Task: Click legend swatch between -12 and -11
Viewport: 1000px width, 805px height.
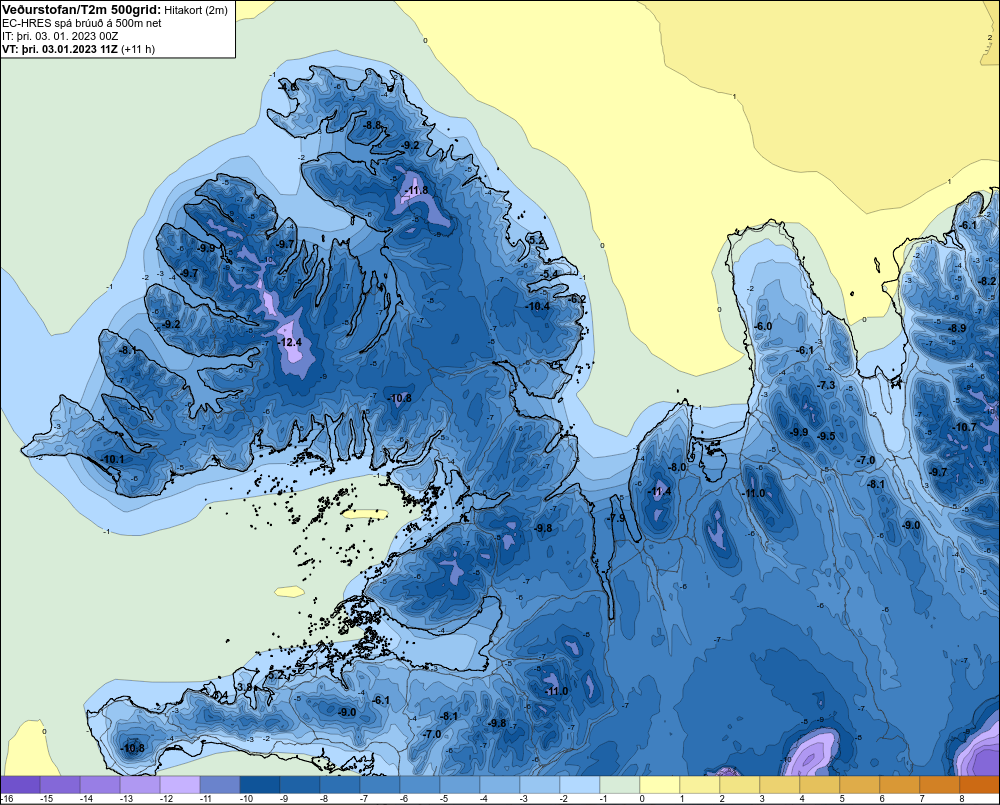Action: pyautogui.click(x=180, y=784)
